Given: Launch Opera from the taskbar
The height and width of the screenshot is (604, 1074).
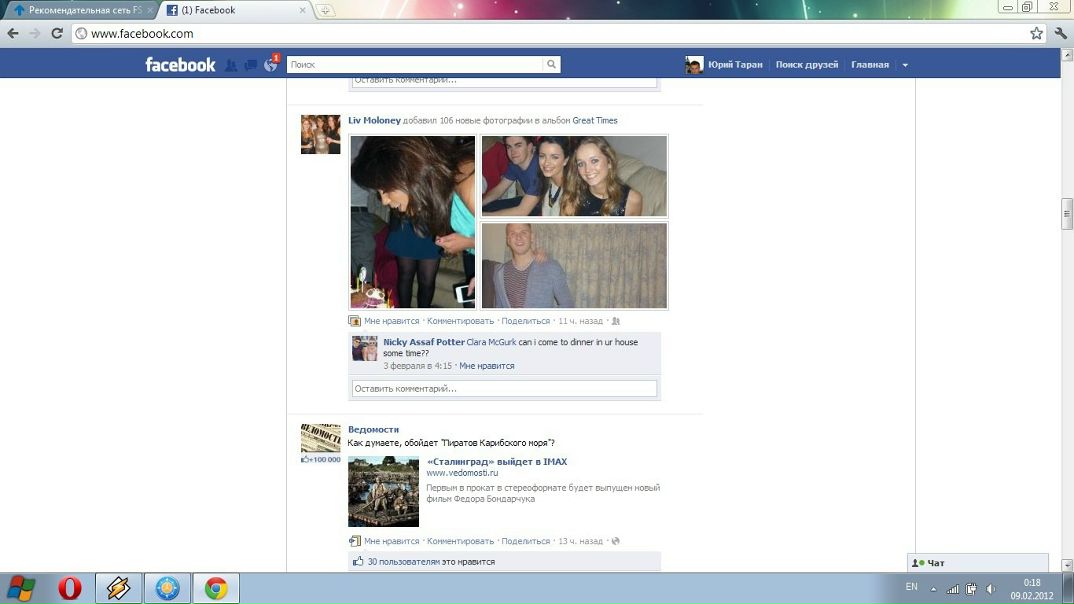Looking at the screenshot, I should [70, 588].
